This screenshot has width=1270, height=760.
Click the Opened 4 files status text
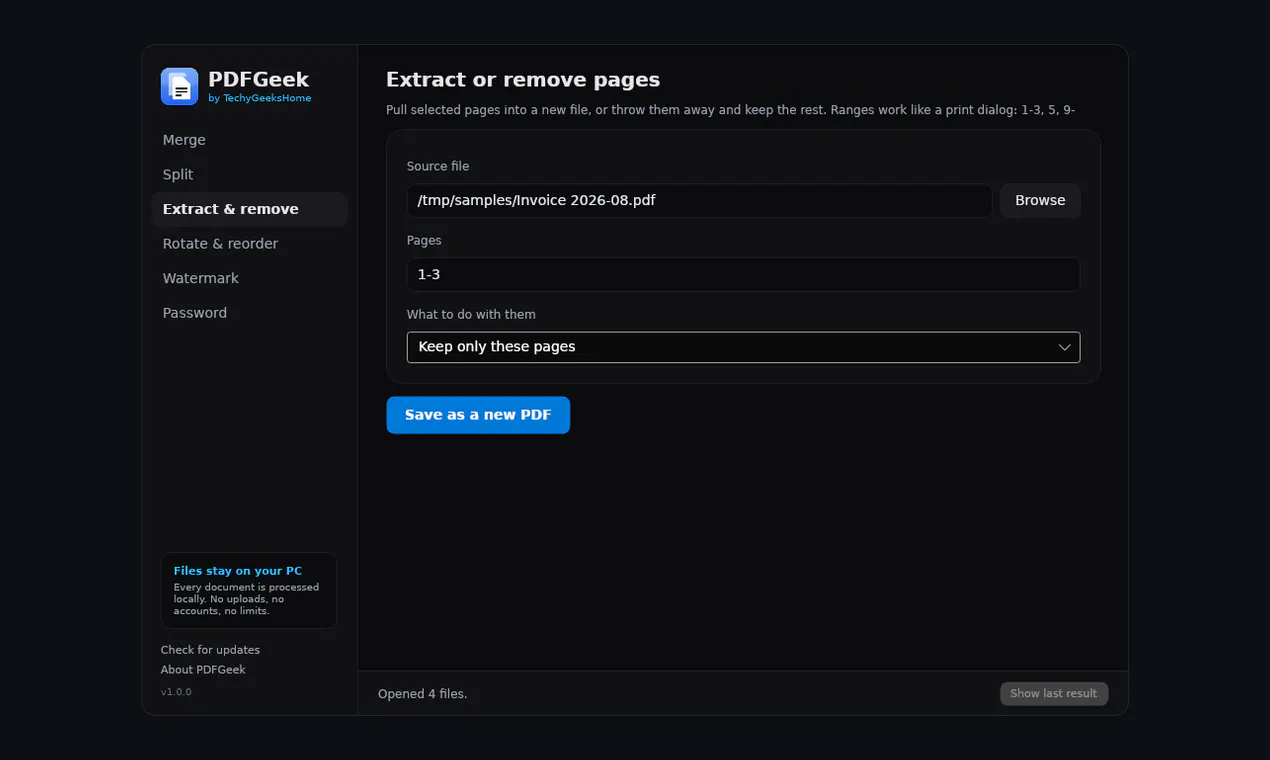coord(423,694)
